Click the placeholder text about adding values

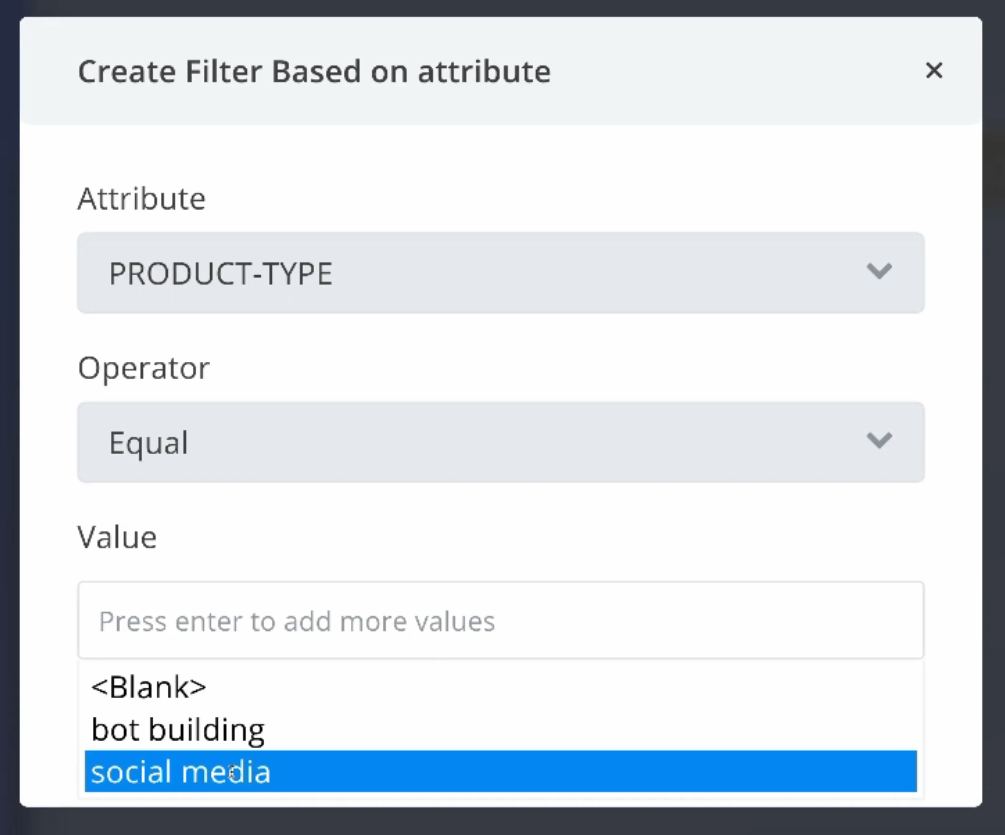click(x=297, y=622)
